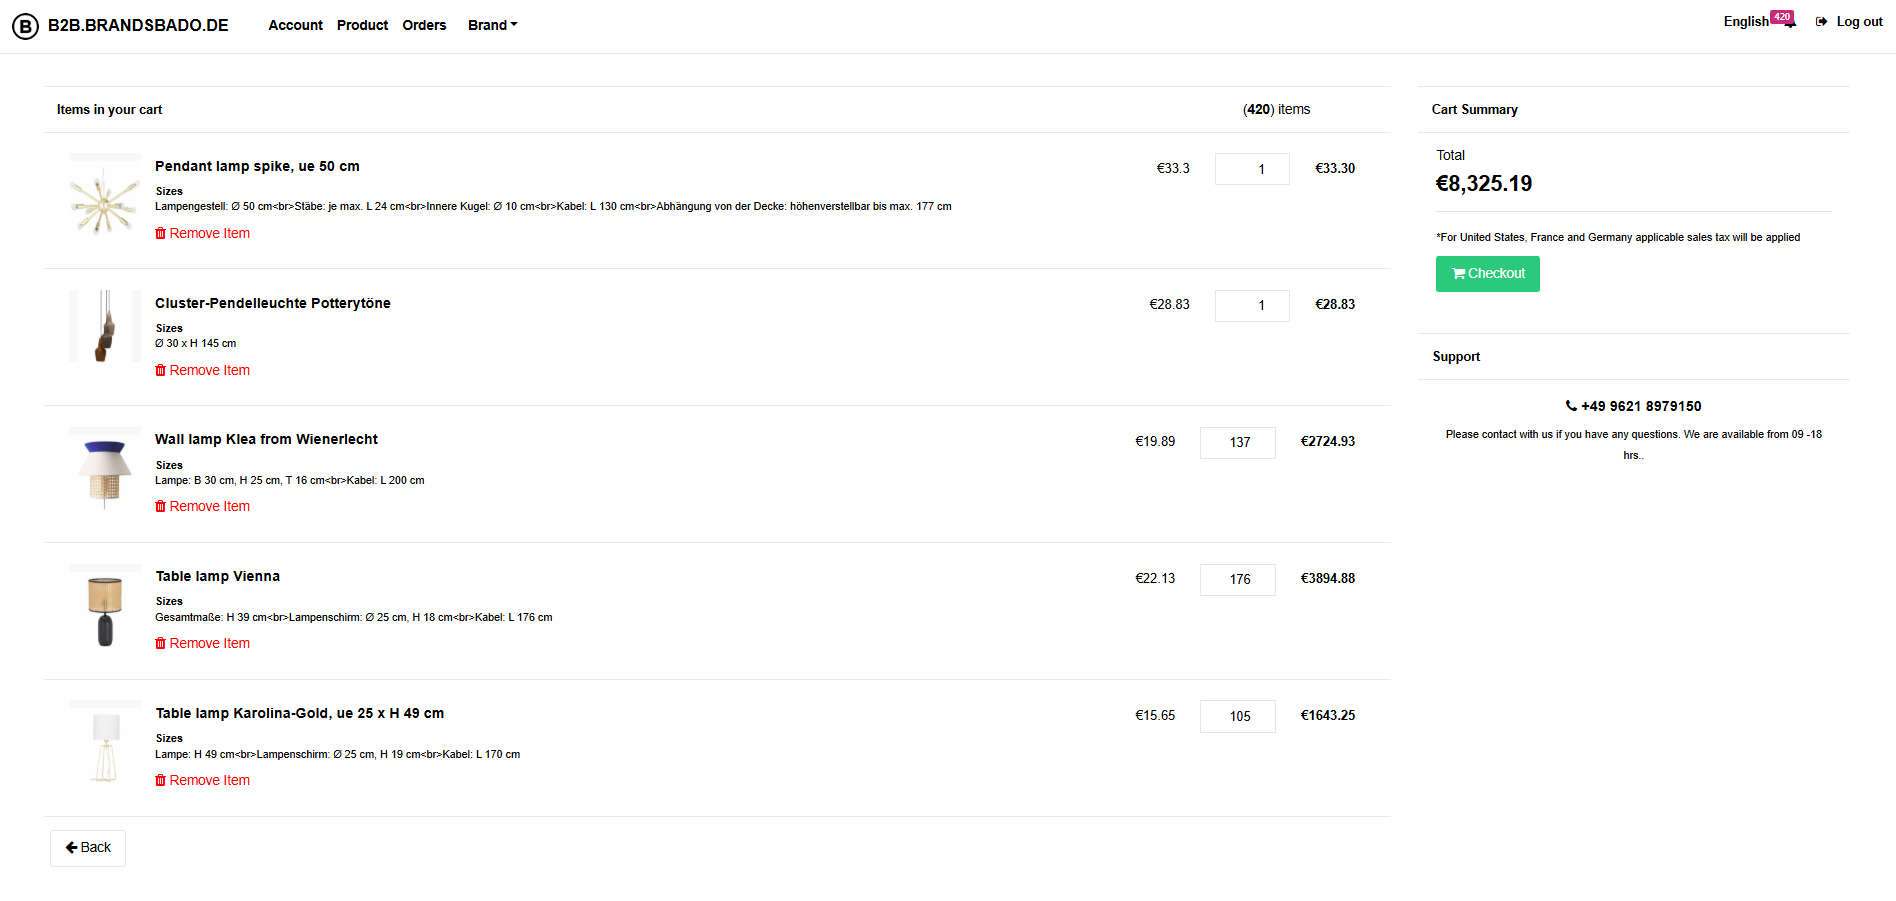Go to the Orders menu item
Viewport: 1896px width, 901px height.
pyautogui.click(x=424, y=25)
